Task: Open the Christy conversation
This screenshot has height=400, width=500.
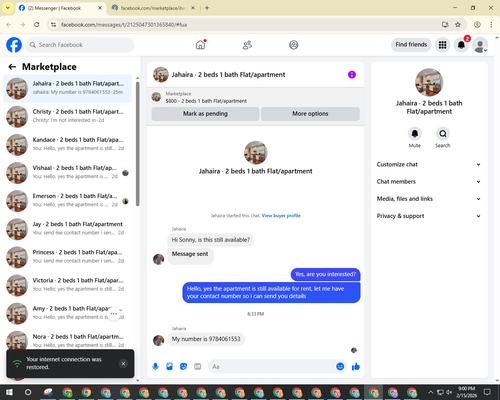Action: coord(68,116)
